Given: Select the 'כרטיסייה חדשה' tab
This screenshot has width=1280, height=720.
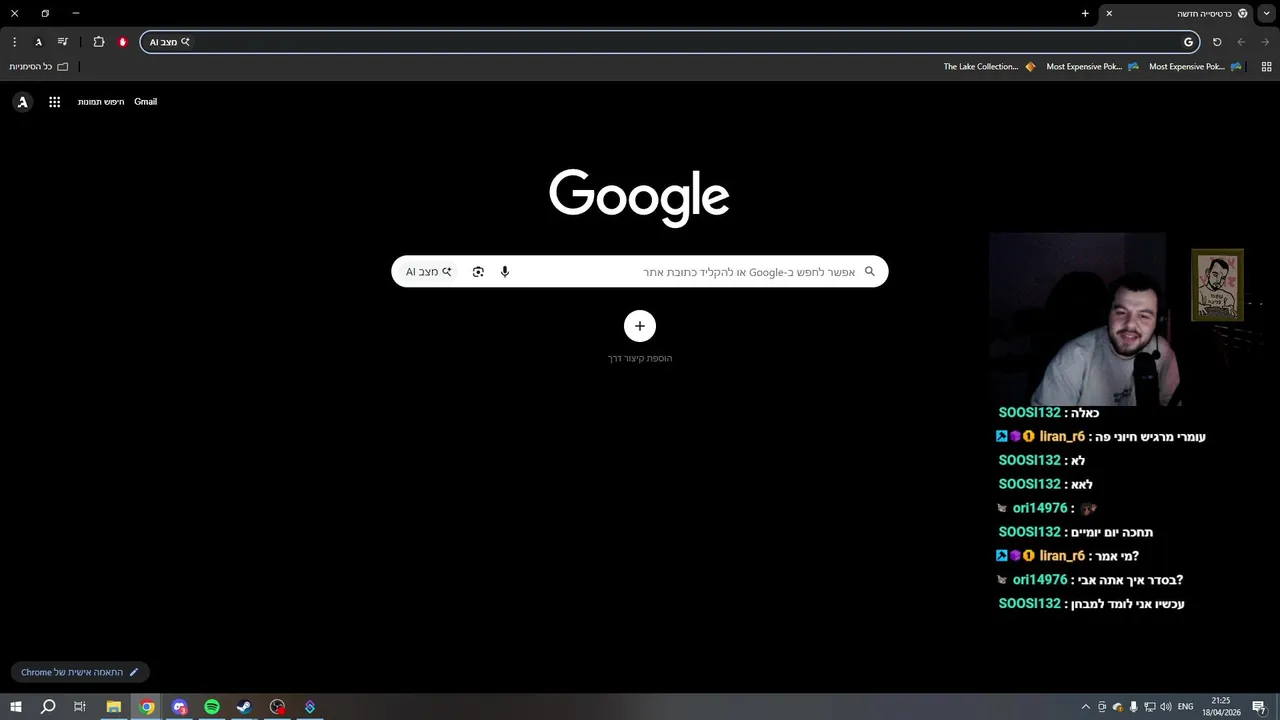Looking at the screenshot, I should 1178,13.
